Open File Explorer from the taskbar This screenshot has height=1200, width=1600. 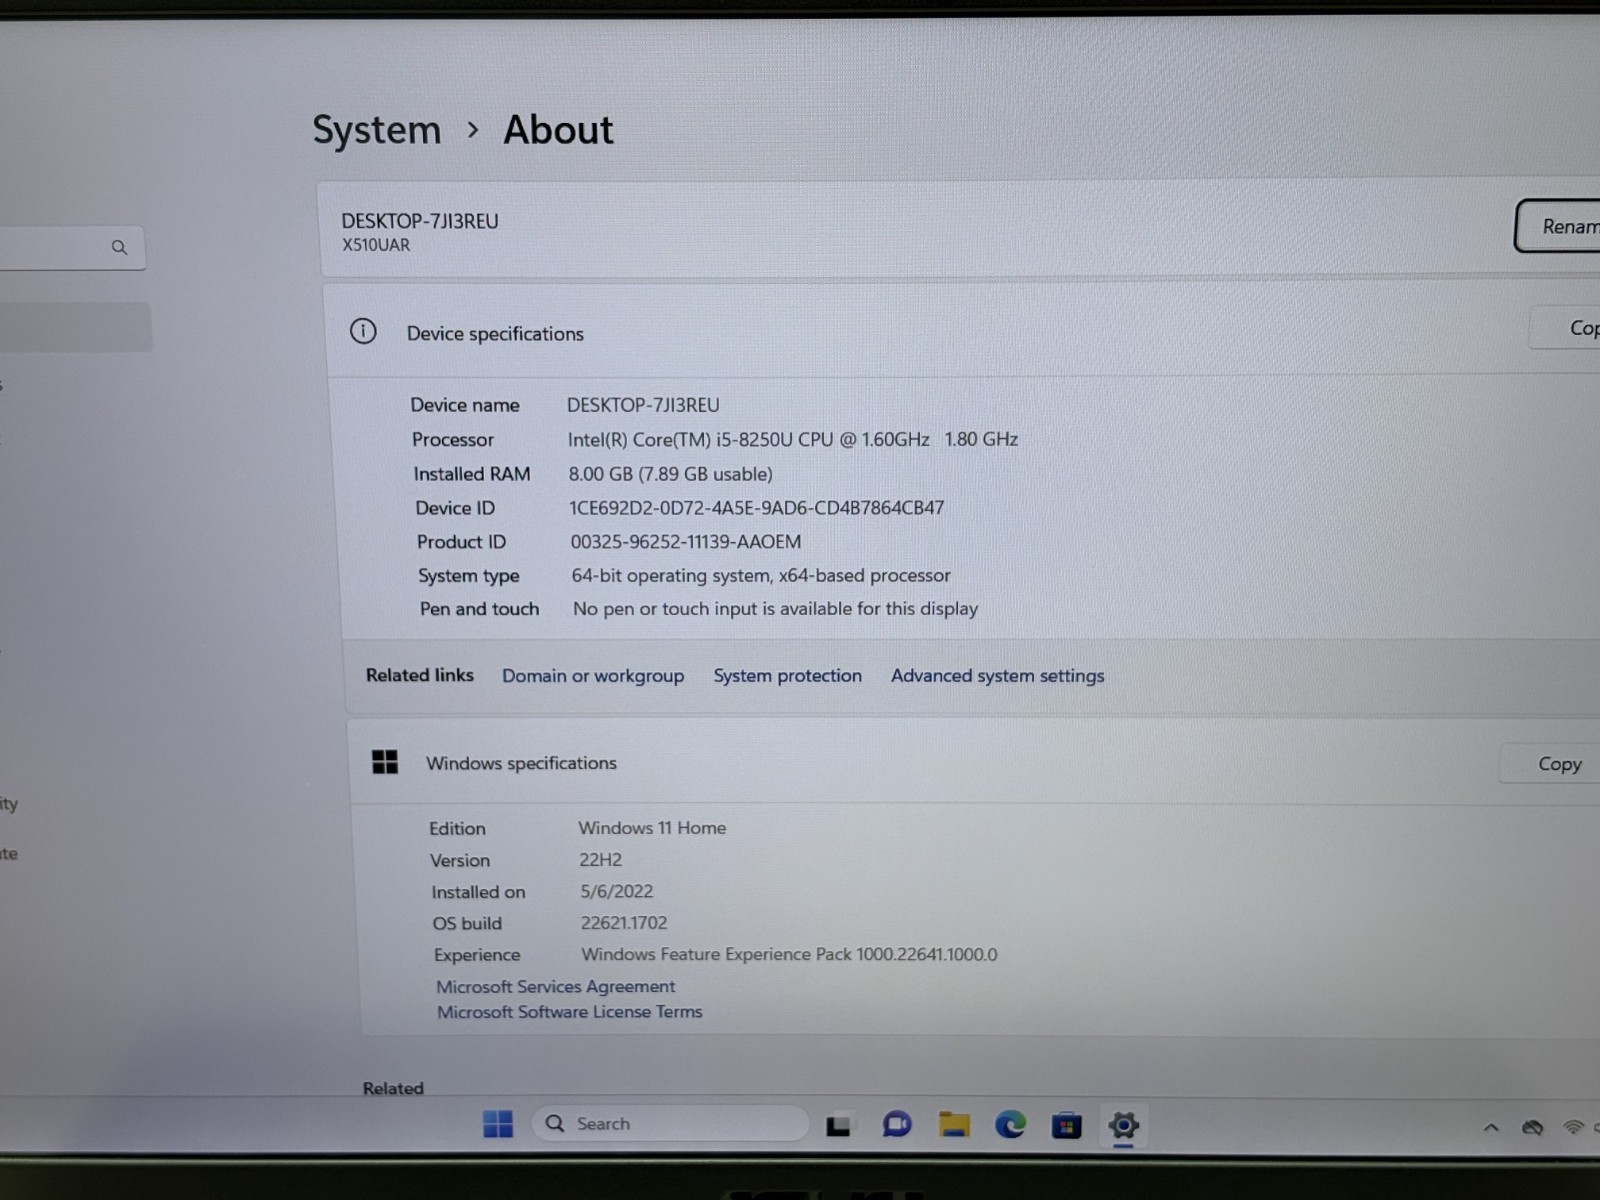point(954,1125)
